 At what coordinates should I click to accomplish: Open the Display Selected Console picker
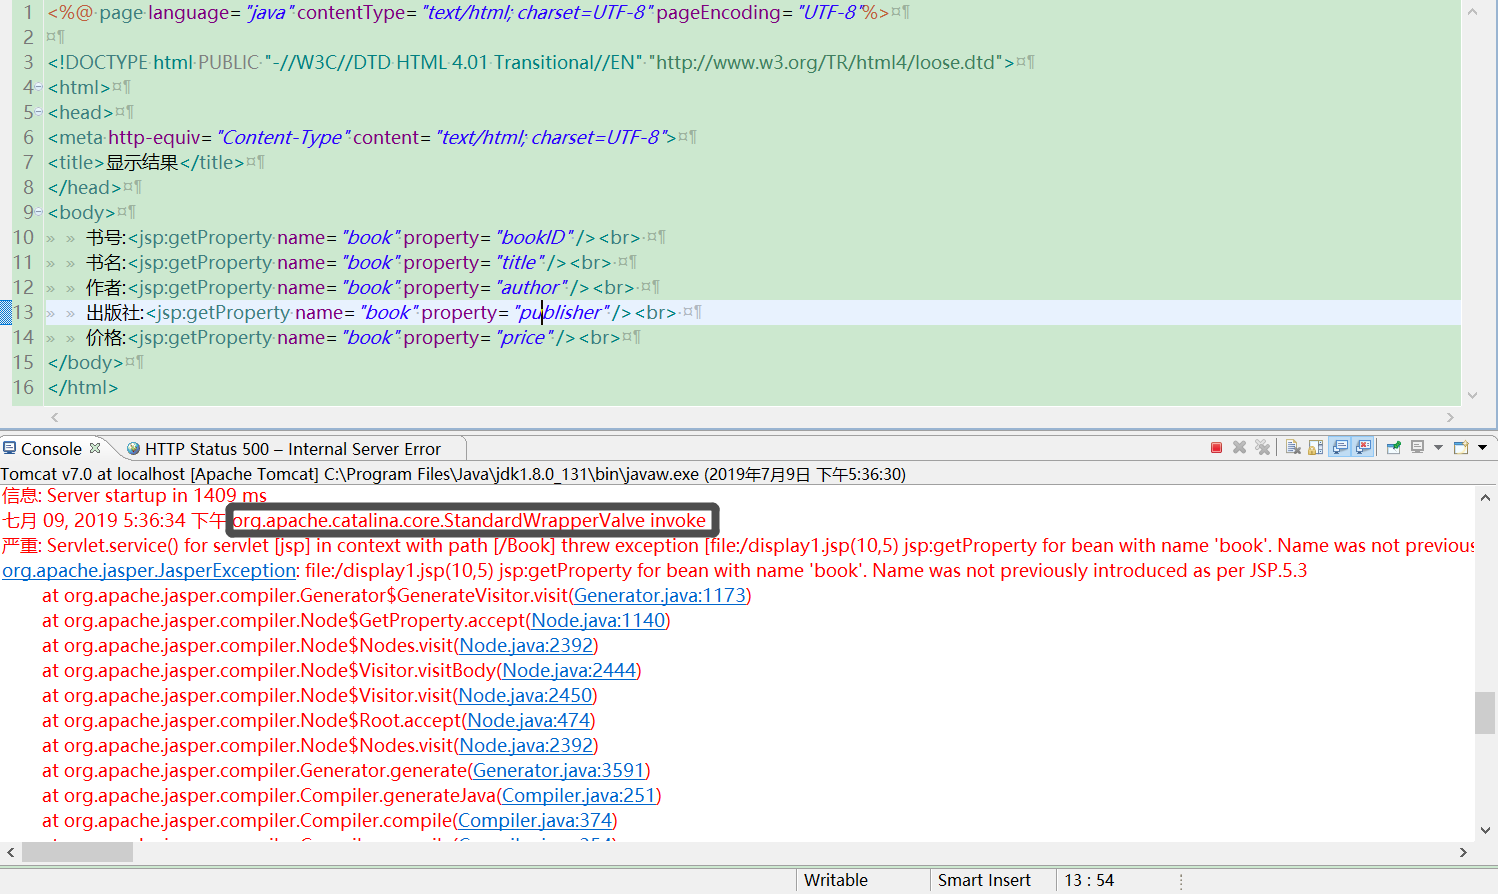[1418, 447]
